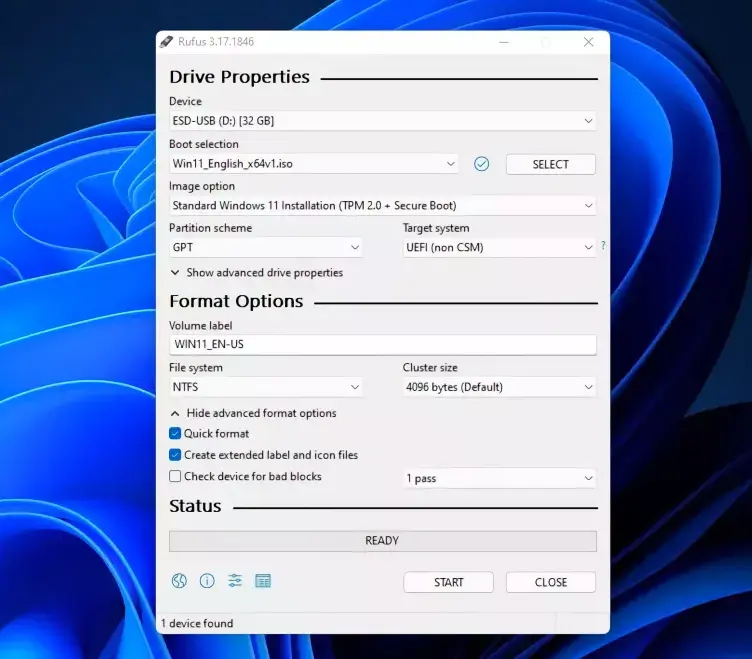Click the CLOSE button

(551, 582)
